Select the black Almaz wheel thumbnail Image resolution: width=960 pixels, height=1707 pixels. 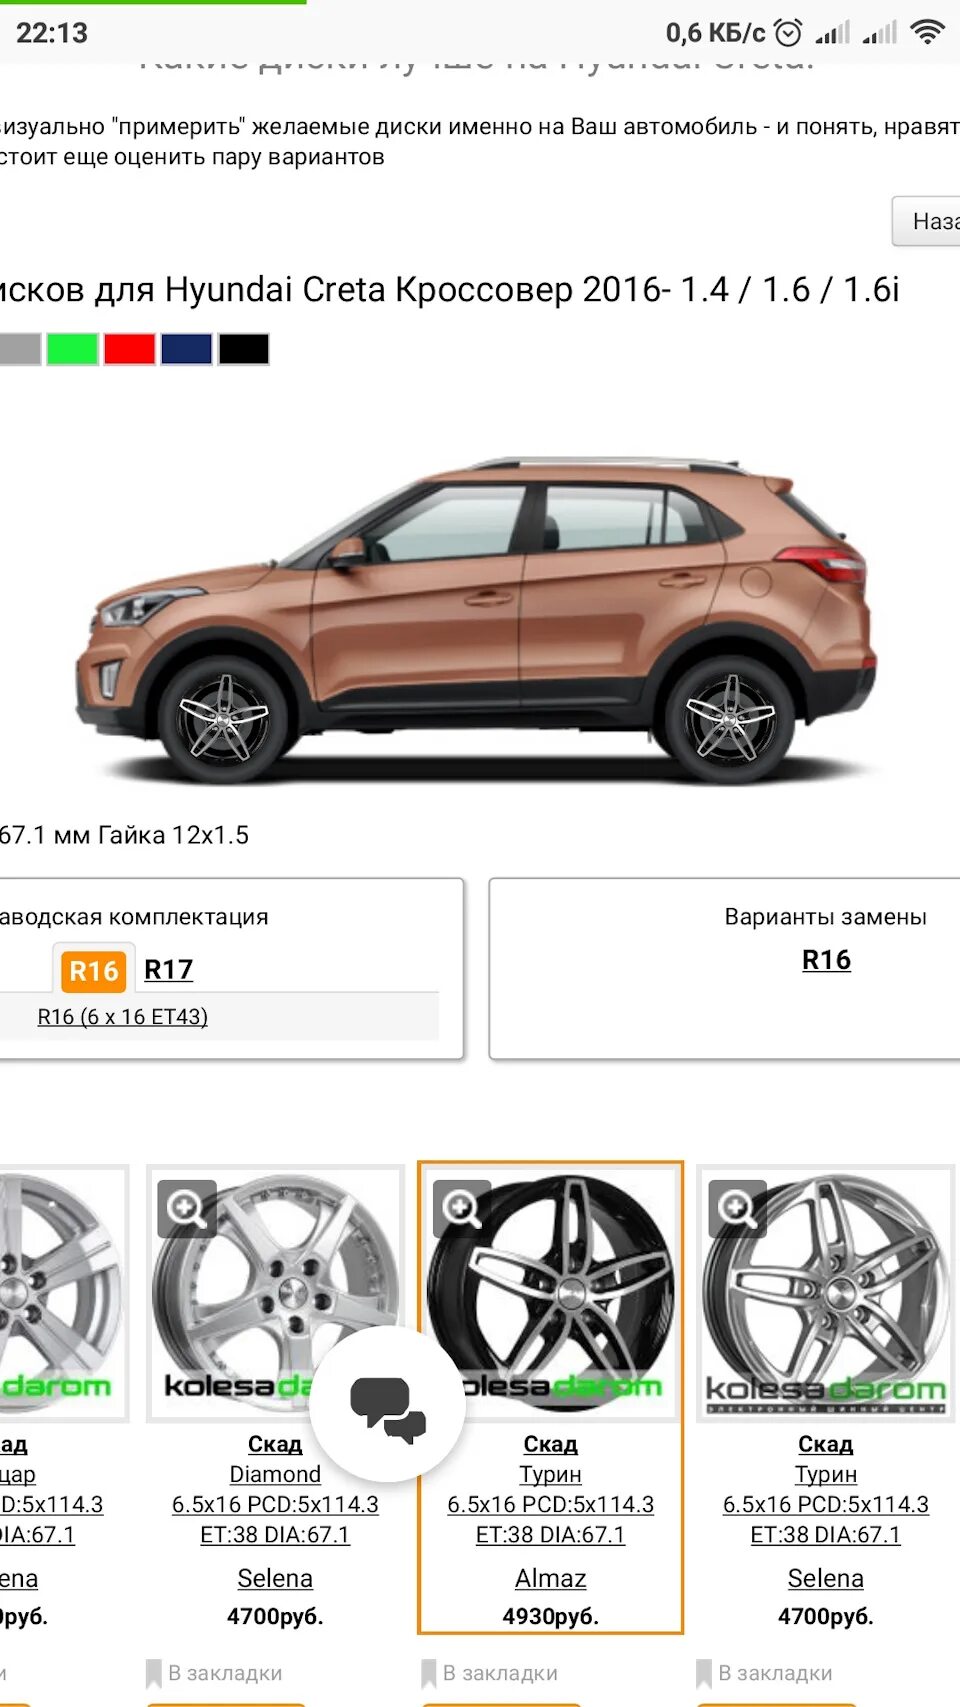[550, 1292]
